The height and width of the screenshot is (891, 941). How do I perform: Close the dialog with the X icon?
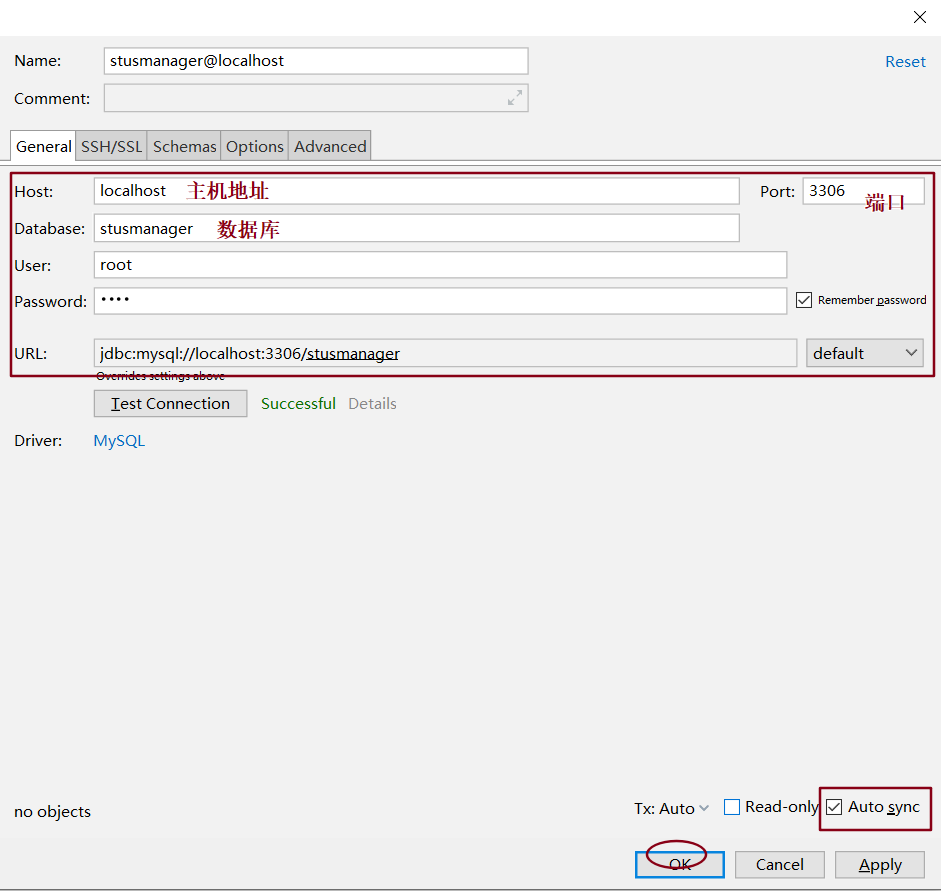[x=919, y=17]
